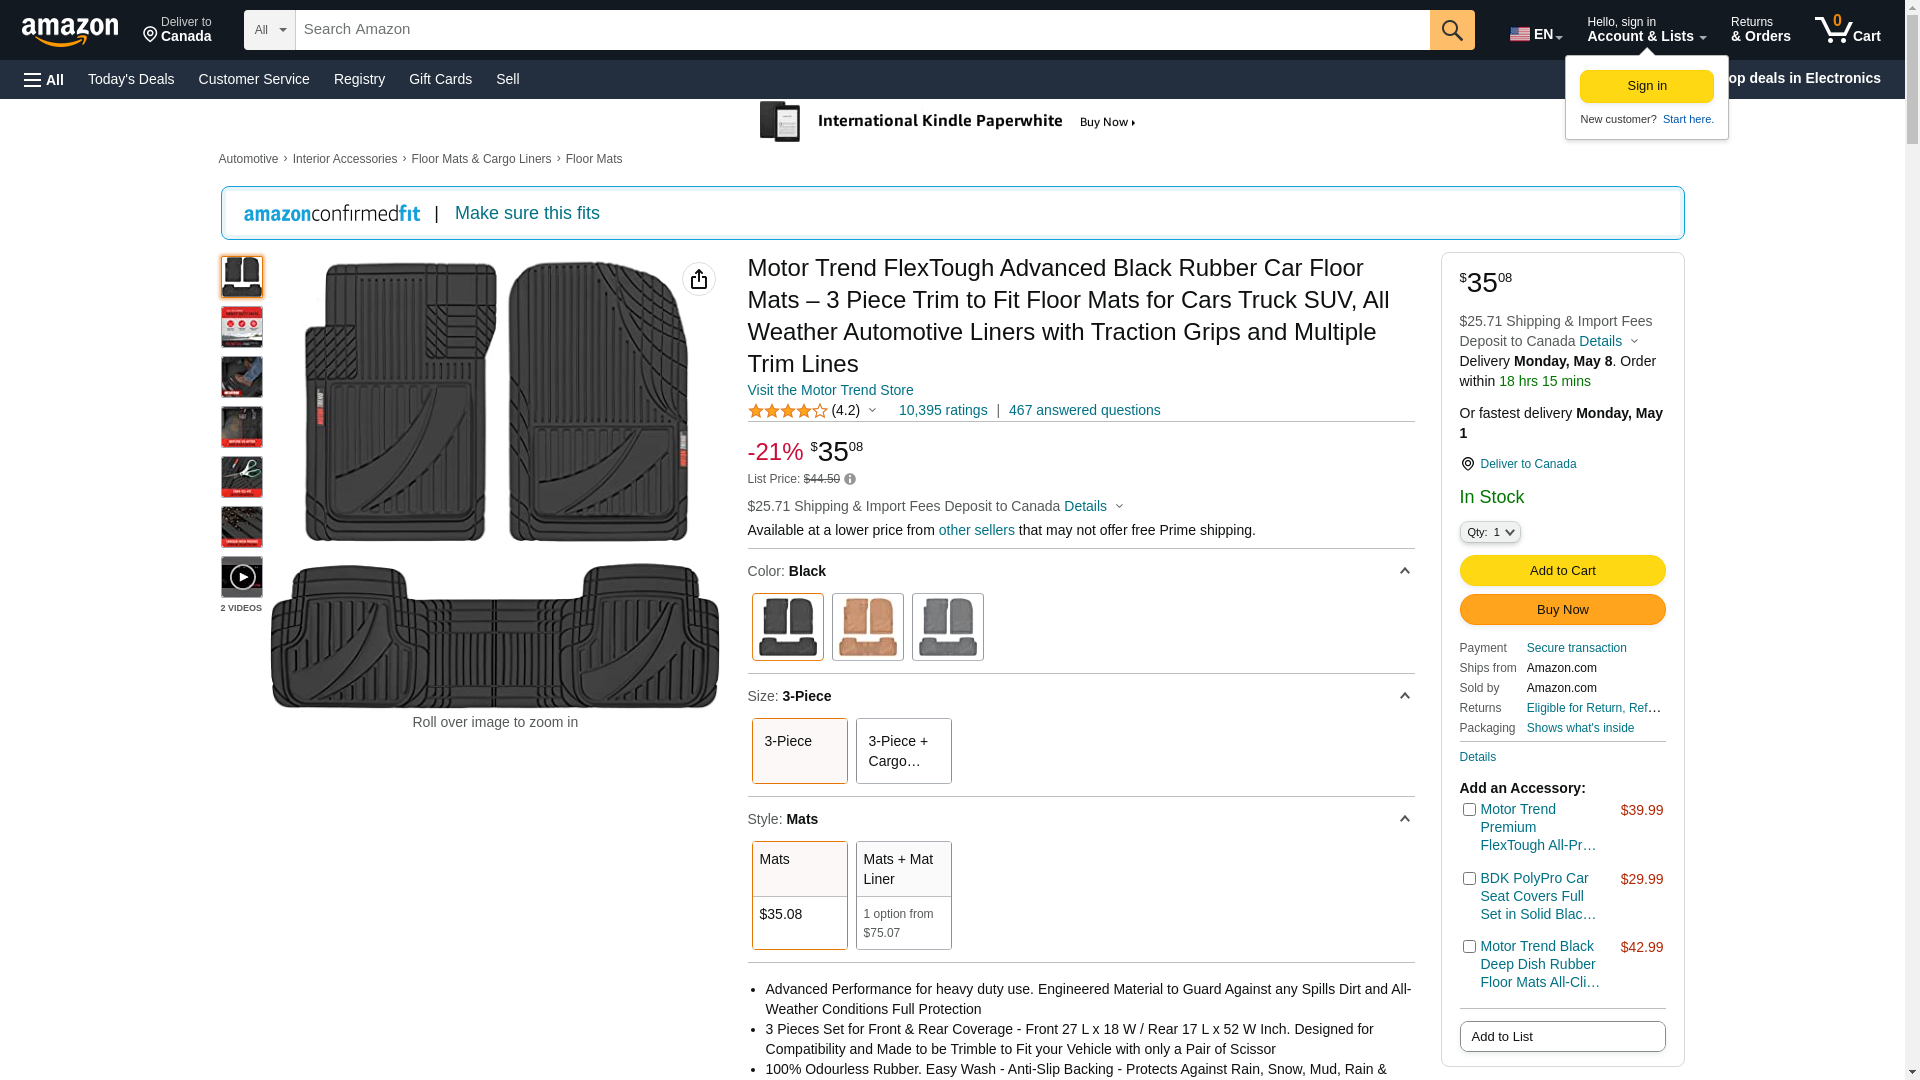The image size is (1920, 1080).
Task: Open the All hamburger menu
Action: 44,80
